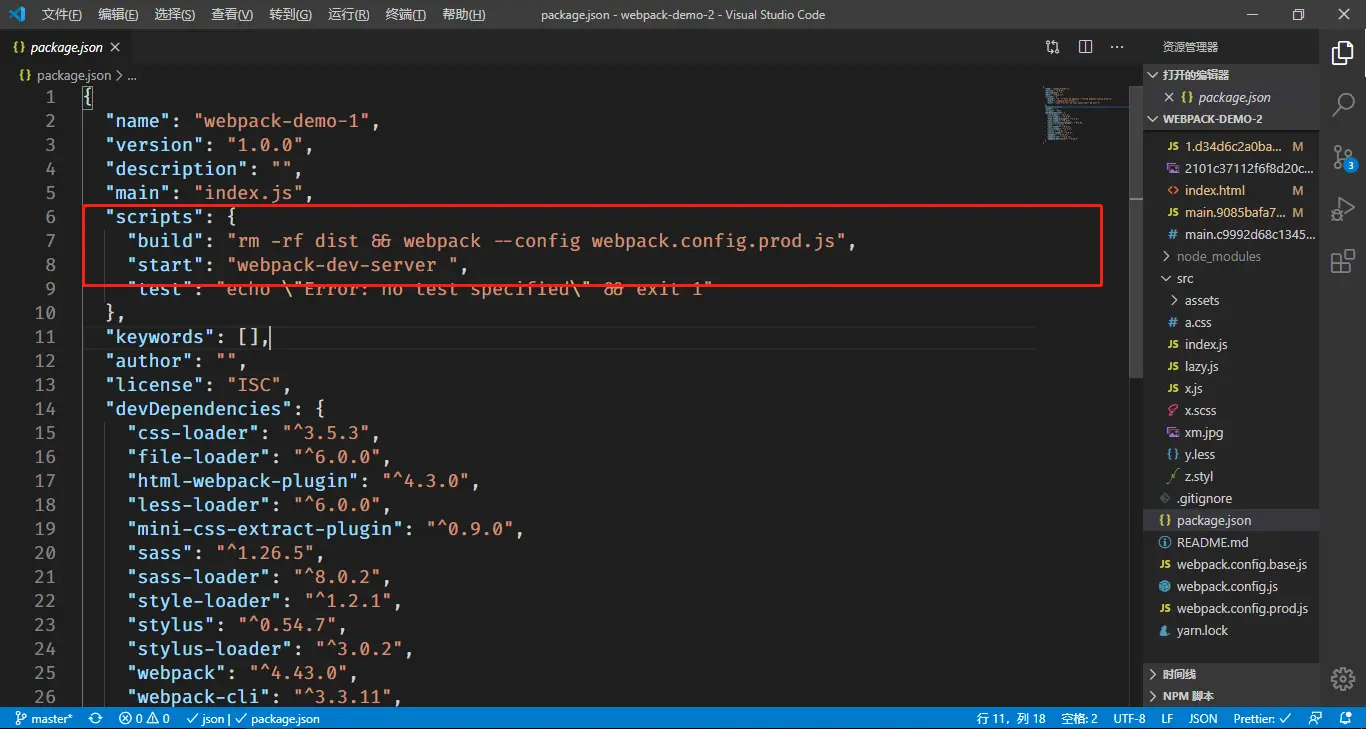Show errors and warnings count panel
The image size is (1366, 729).
144,719
